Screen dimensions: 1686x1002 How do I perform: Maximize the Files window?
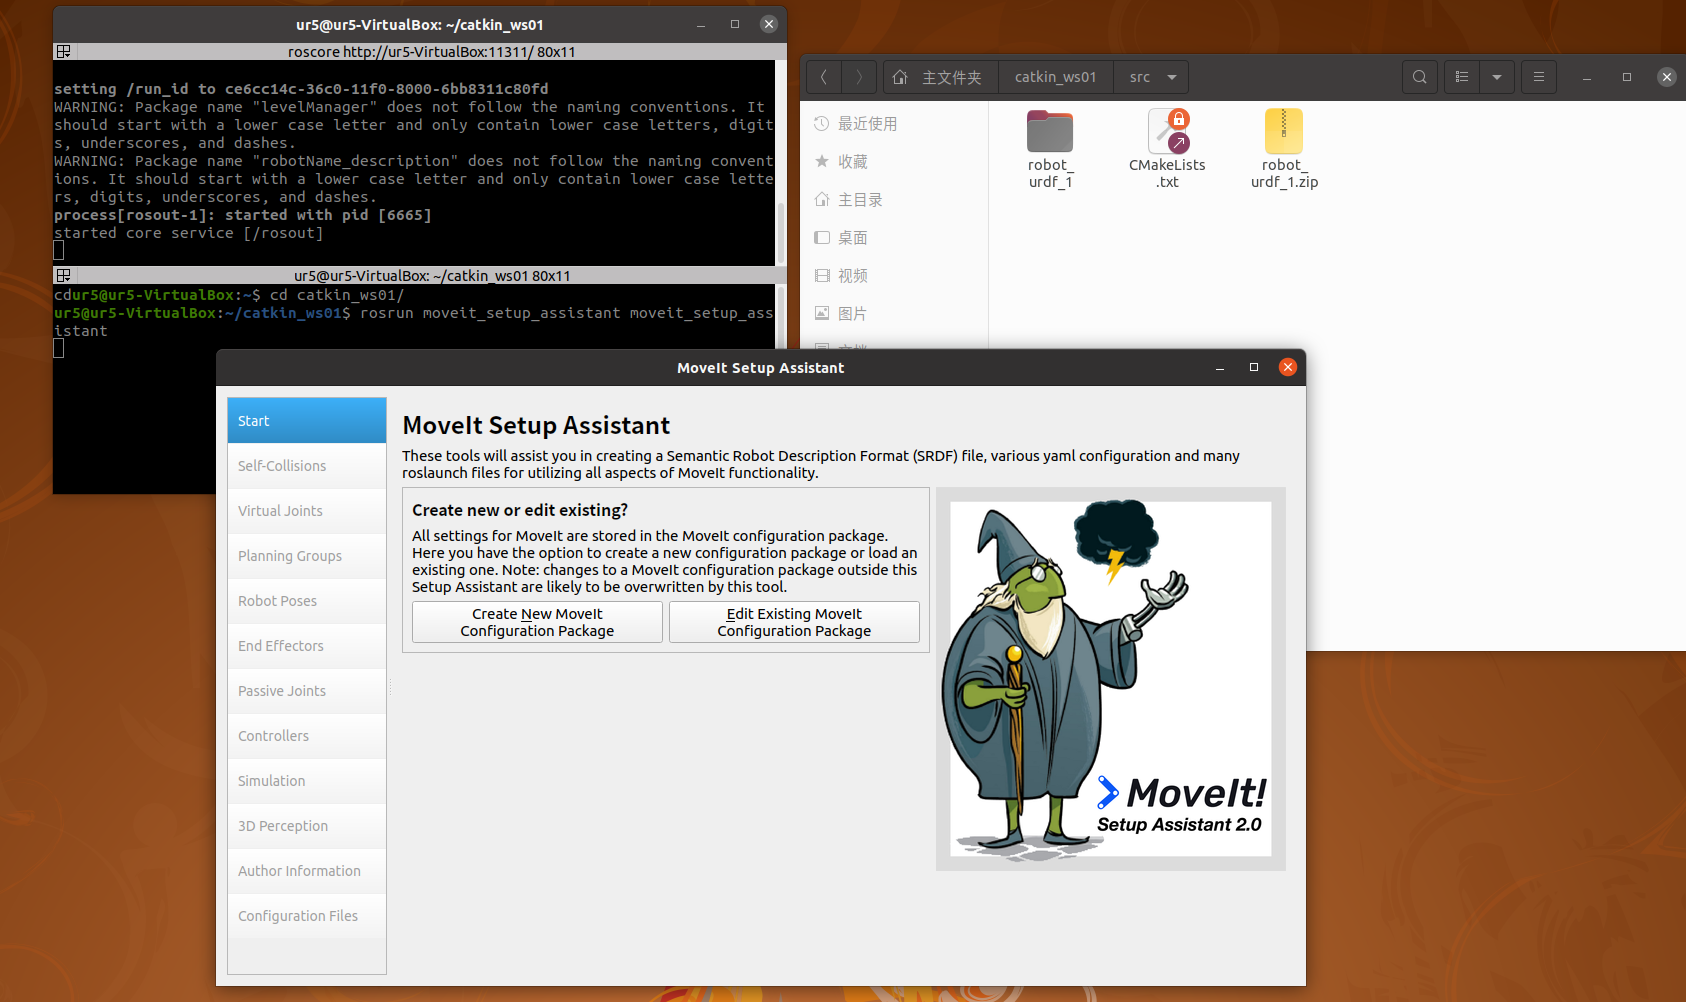point(1627,77)
